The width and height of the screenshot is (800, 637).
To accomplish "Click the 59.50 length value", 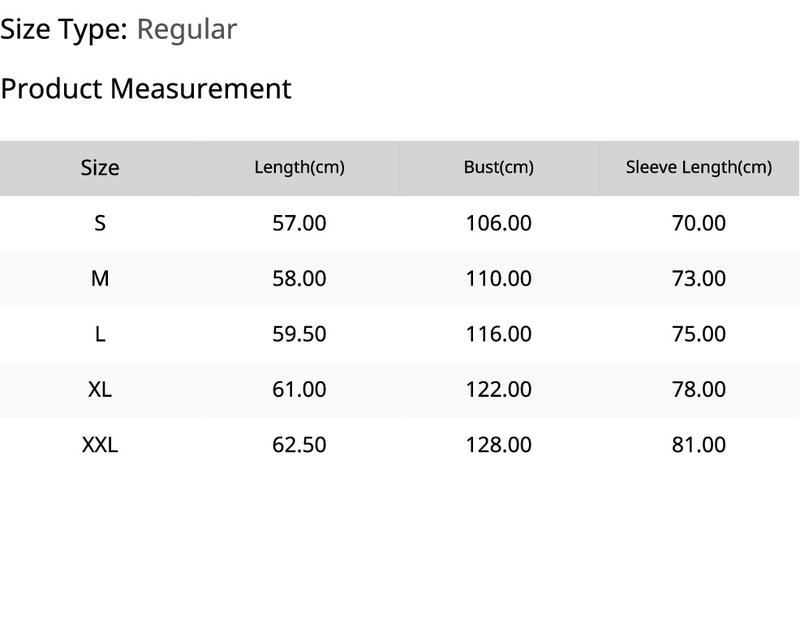I will coord(299,335).
